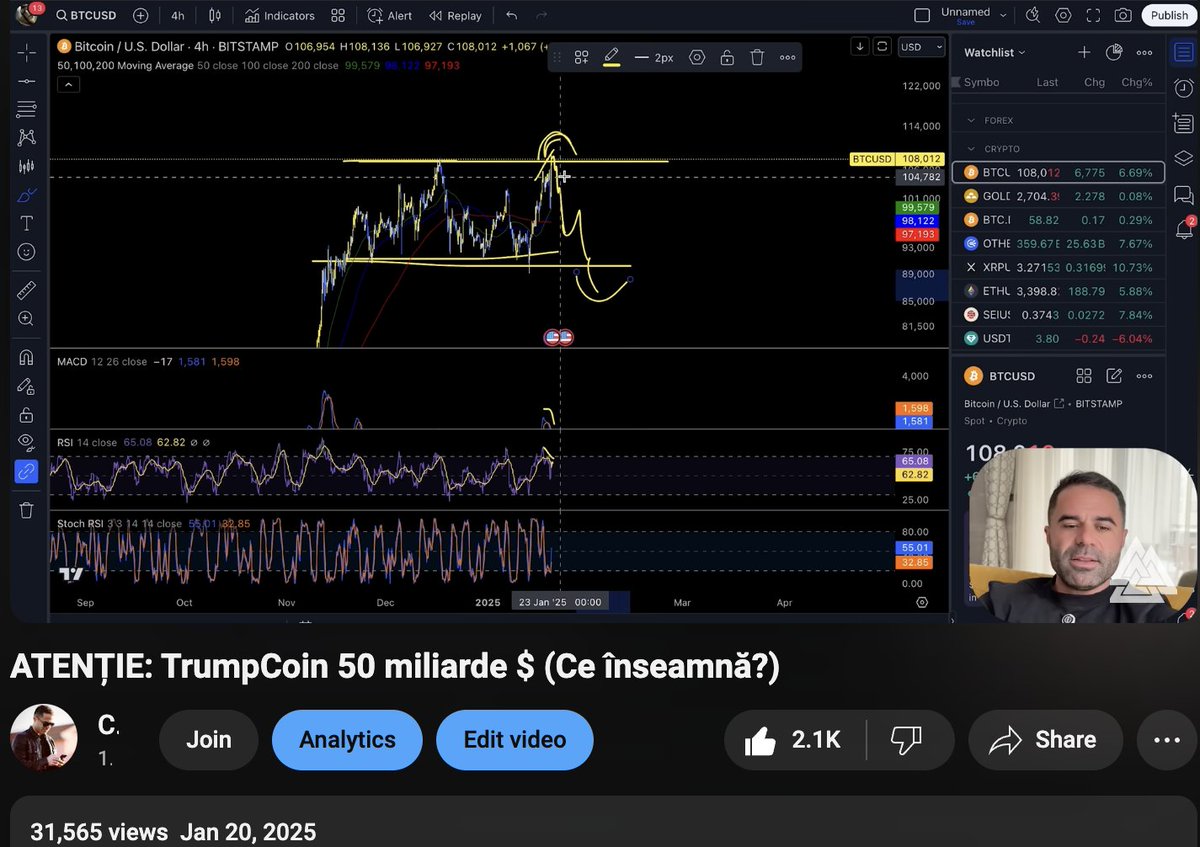Screen dimensions: 1200x847
Task: Open the USD currency dropdown
Action: 921,46
